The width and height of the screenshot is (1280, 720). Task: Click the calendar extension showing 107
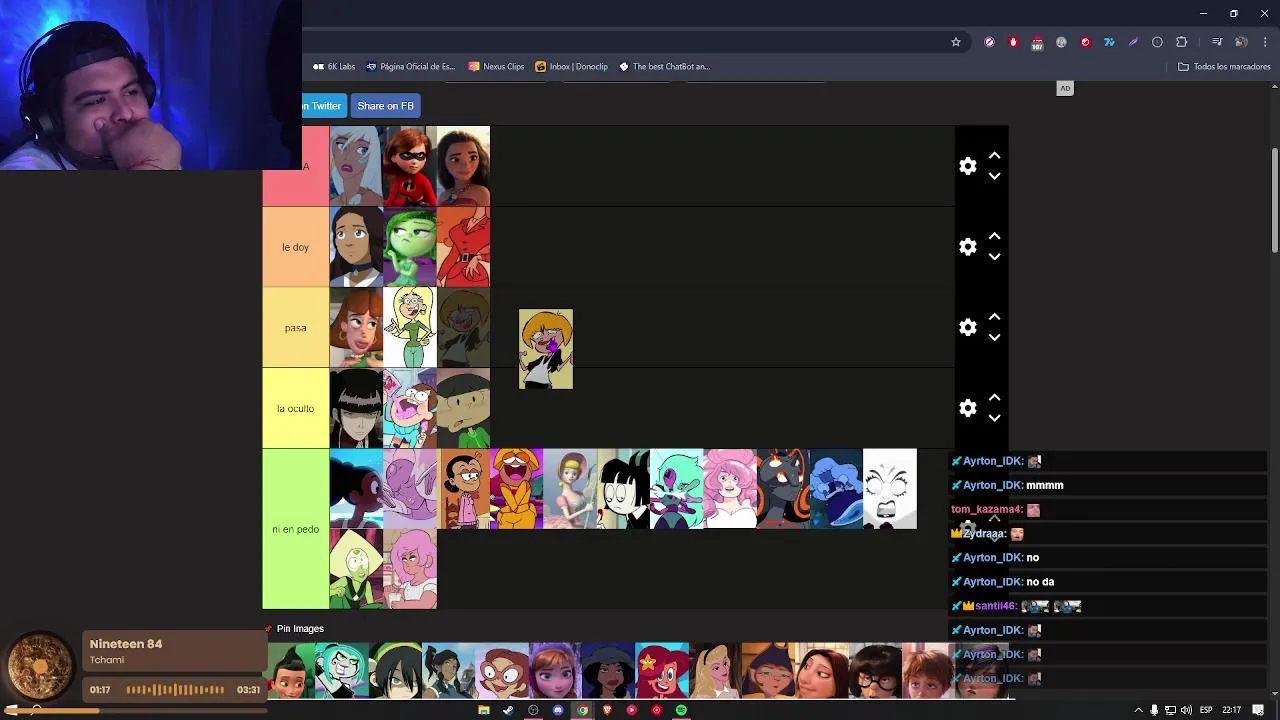[1037, 43]
